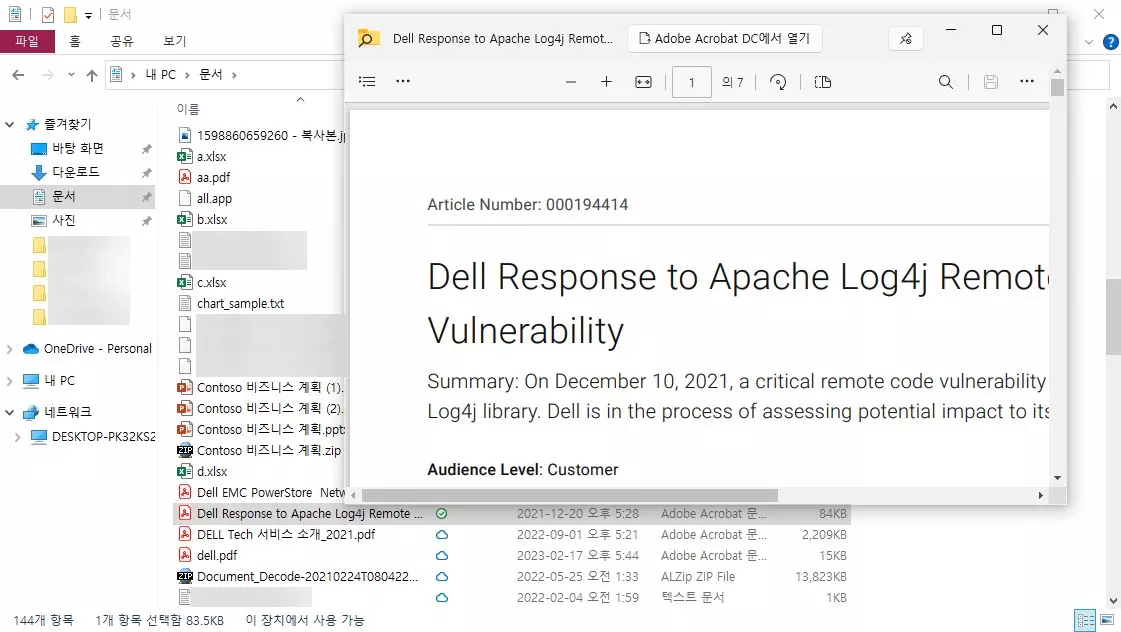This screenshot has width=1121, height=632.
Task: Go back in Explorer navigation
Action: point(19,74)
